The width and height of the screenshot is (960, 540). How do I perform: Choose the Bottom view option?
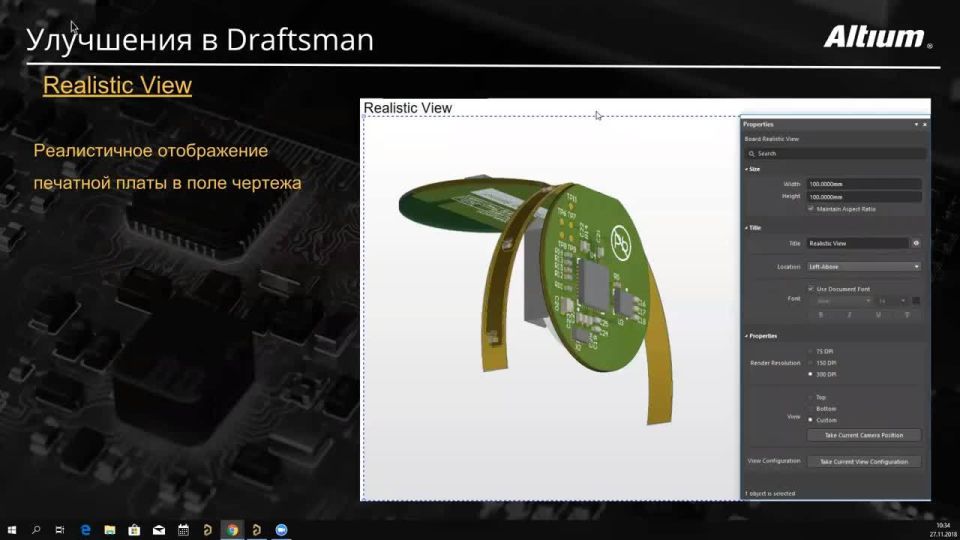811,408
